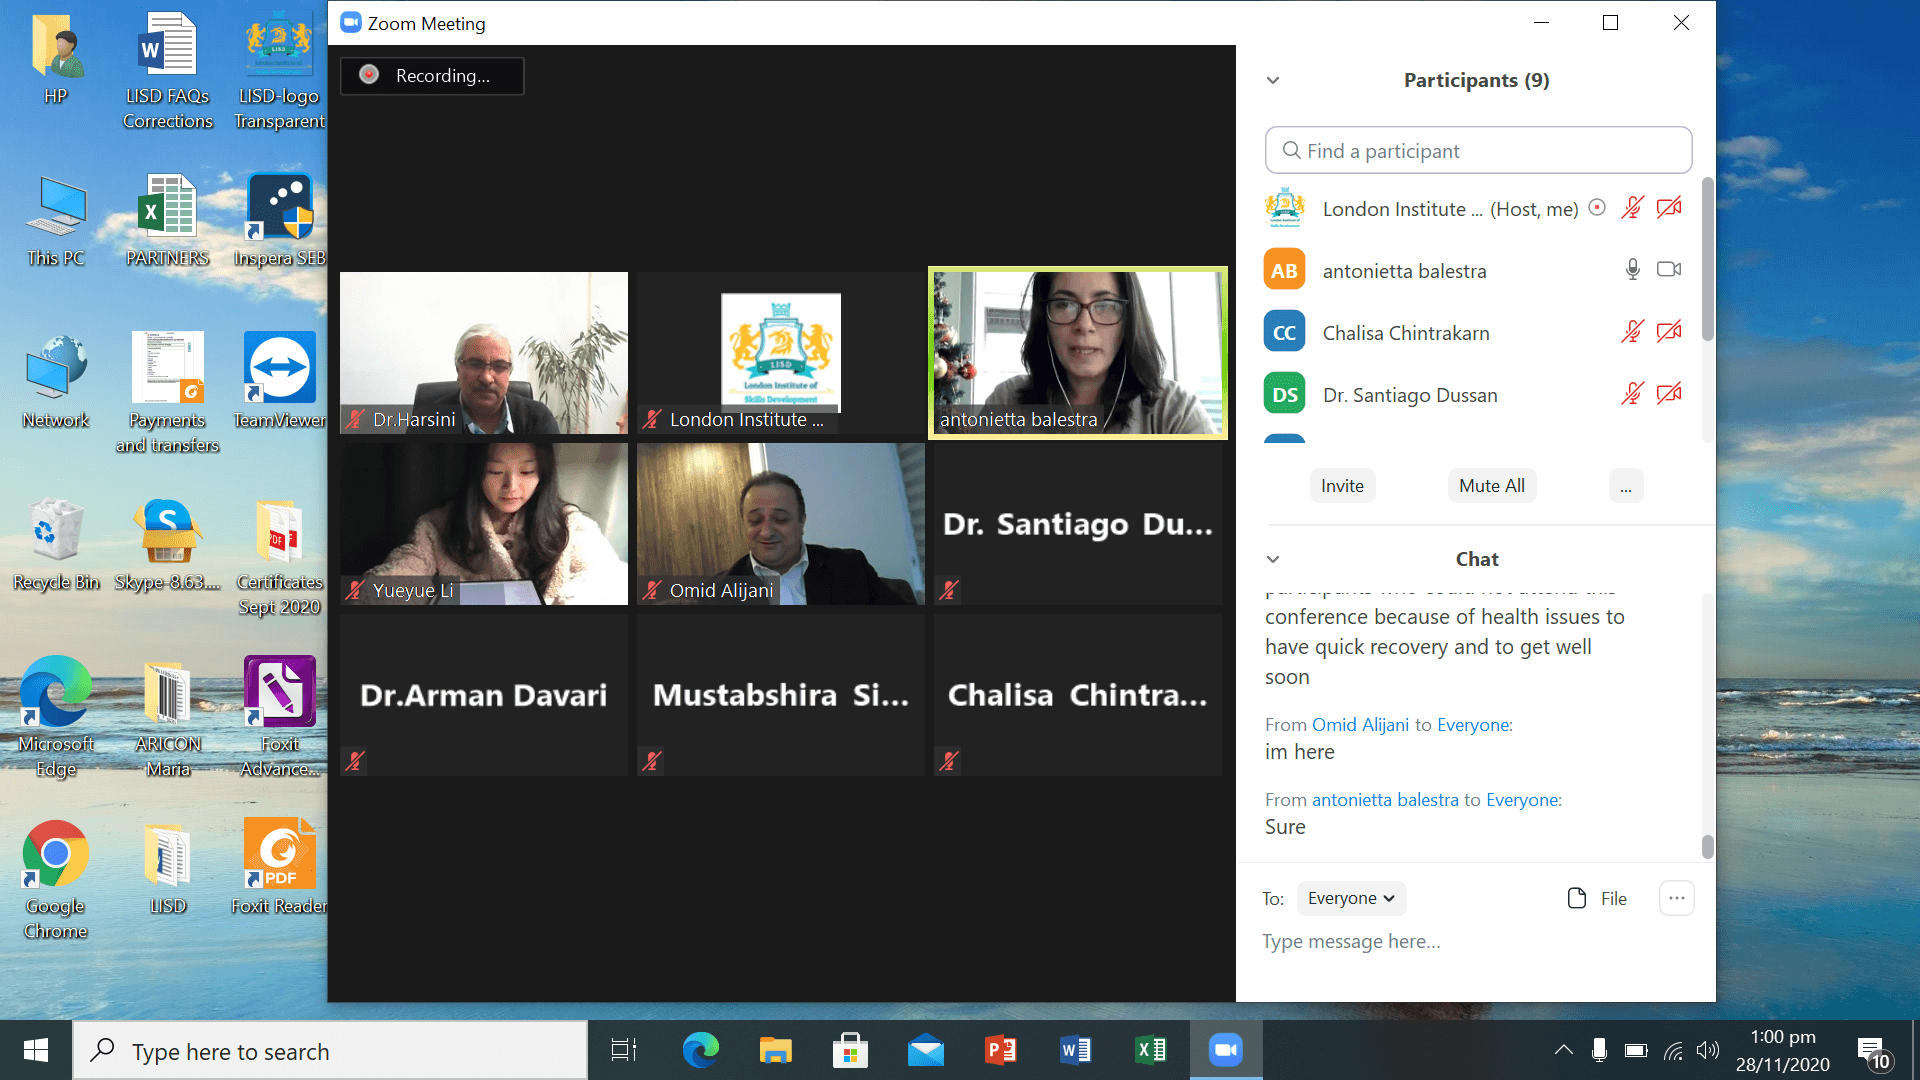Select Dr.Arman Davari participant tile
This screenshot has height=1080, width=1920.
coord(484,695)
